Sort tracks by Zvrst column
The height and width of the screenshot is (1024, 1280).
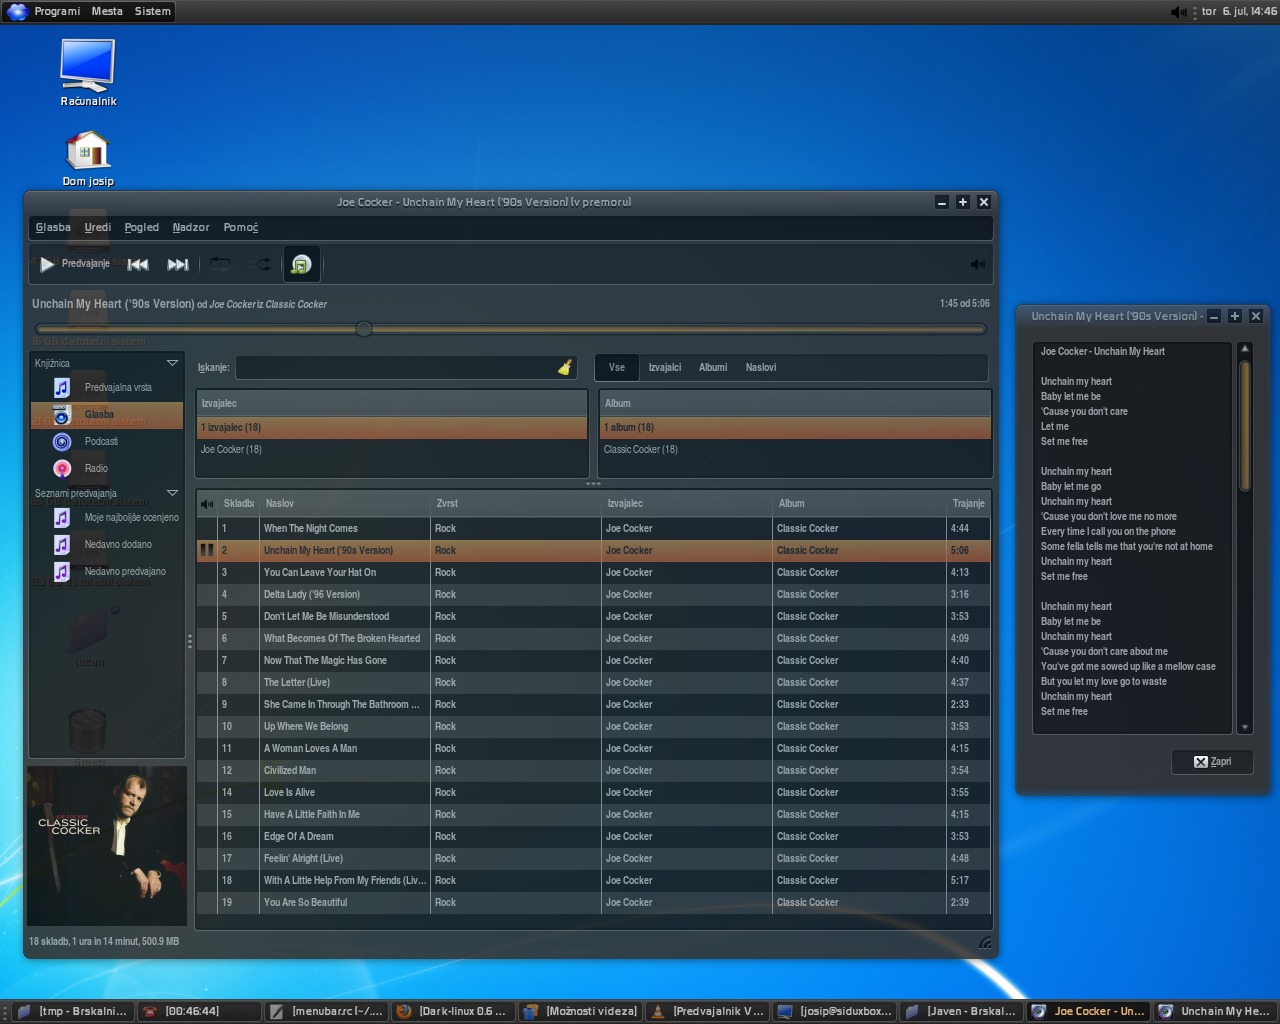[517, 503]
